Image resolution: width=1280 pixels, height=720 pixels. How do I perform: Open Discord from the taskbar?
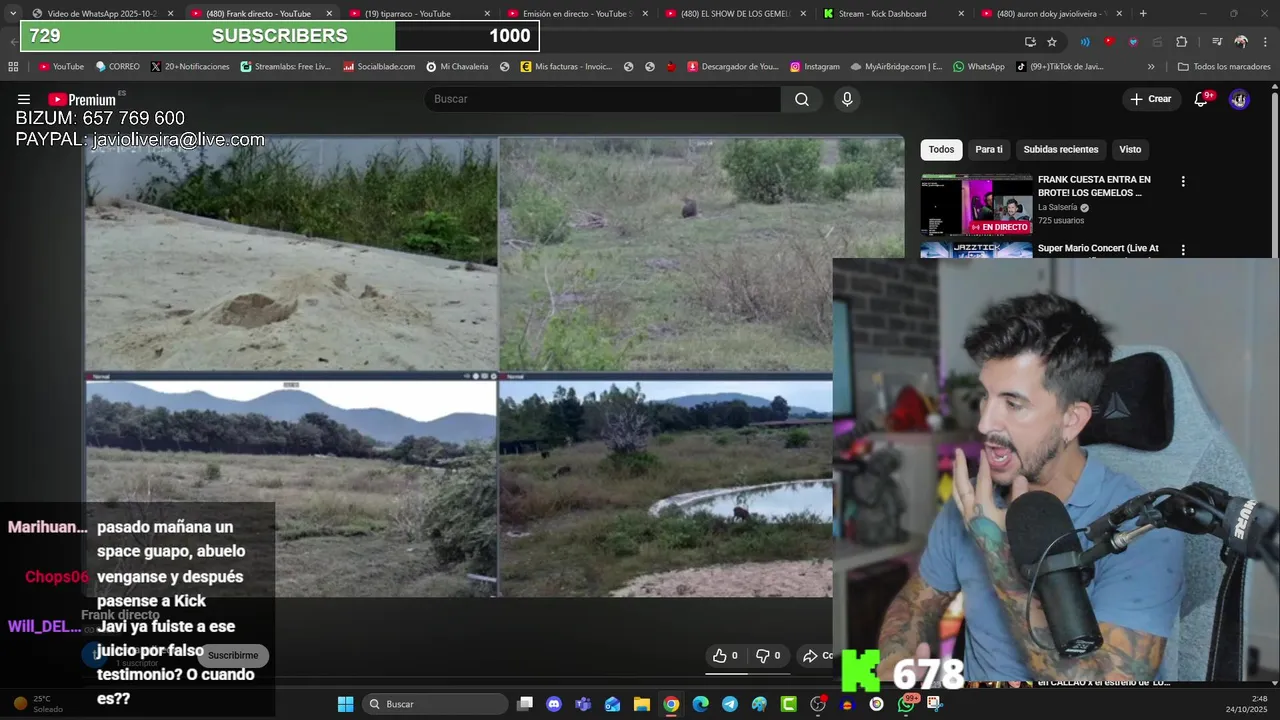coord(554,704)
